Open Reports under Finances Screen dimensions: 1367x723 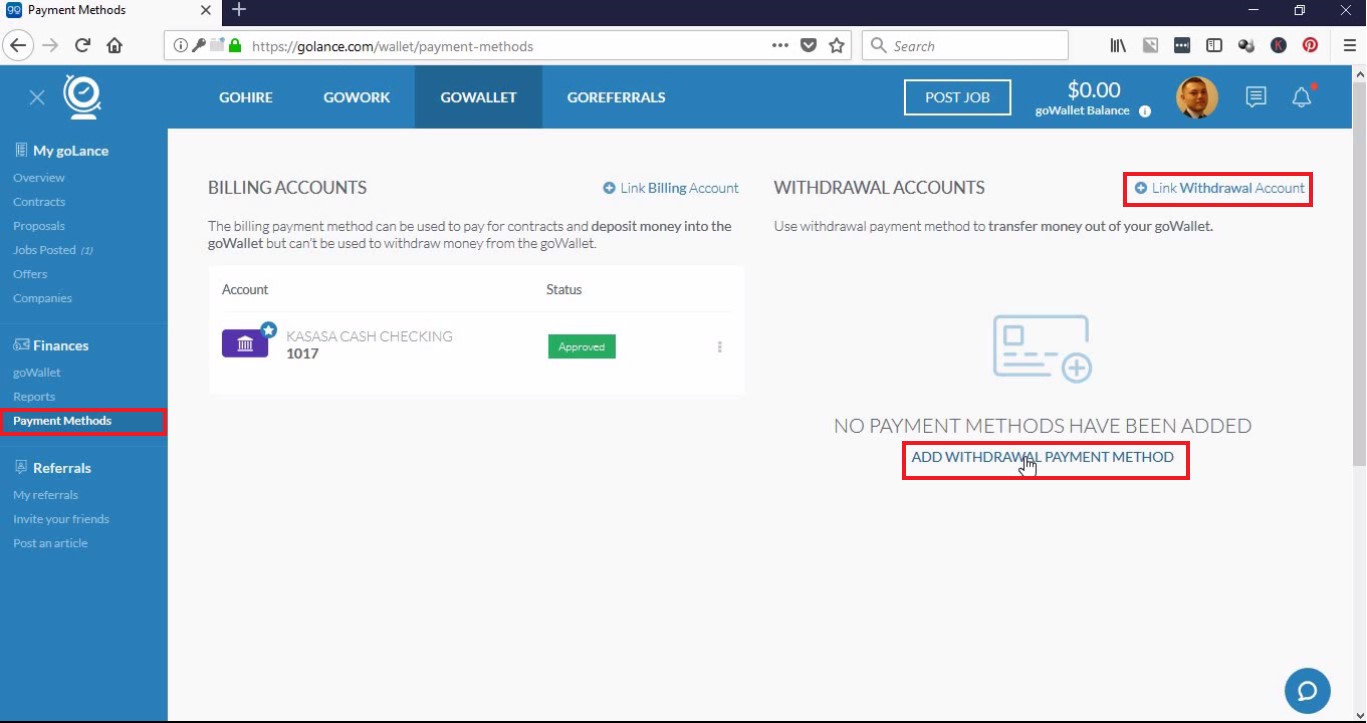tap(34, 397)
